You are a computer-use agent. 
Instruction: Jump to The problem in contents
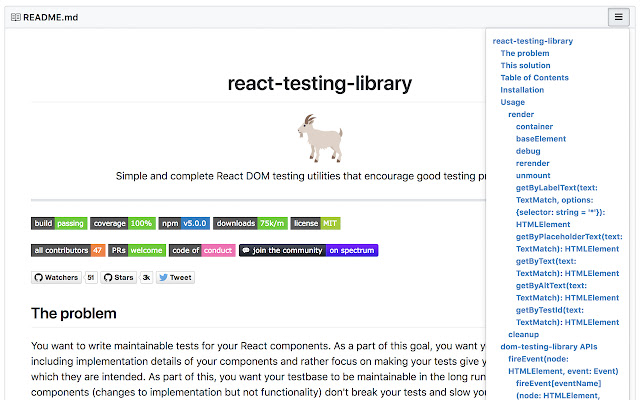(x=525, y=53)
